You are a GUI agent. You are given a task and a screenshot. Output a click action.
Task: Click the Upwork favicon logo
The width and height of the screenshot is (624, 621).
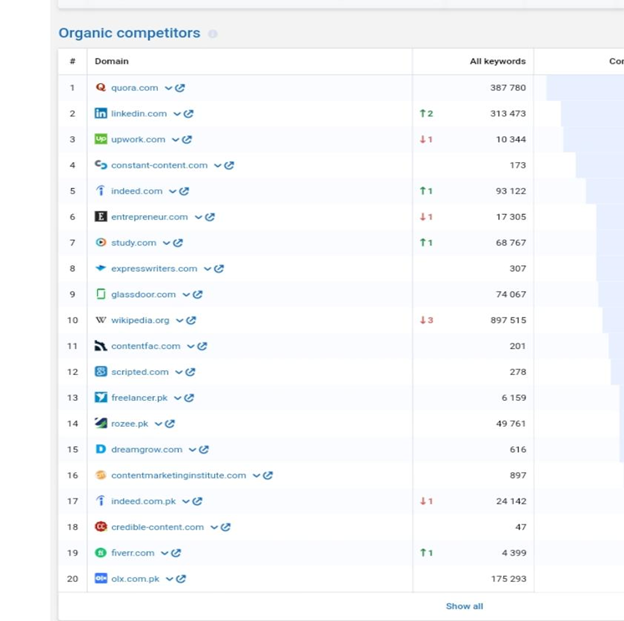[101, 139]
